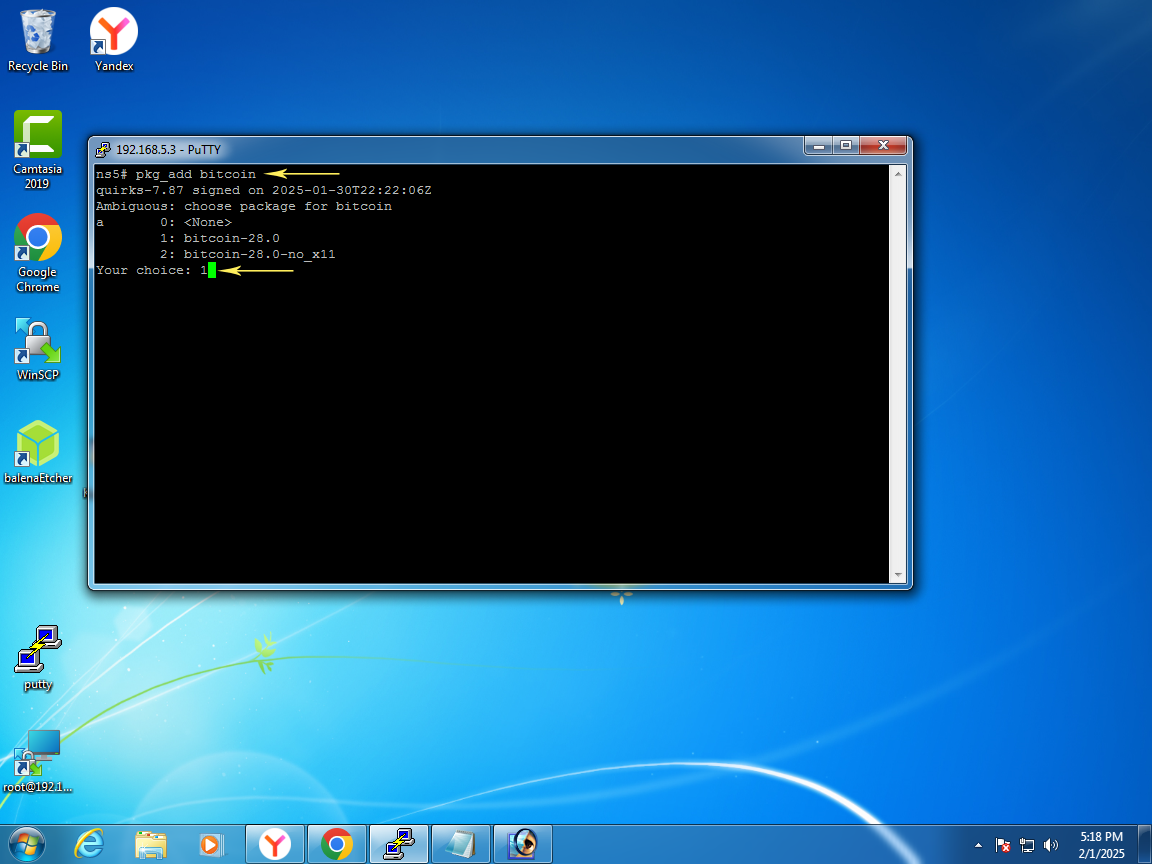Open the Recycle Bin desktop icon
This screenshot has height=864, width=1152.
pos(37,40)
